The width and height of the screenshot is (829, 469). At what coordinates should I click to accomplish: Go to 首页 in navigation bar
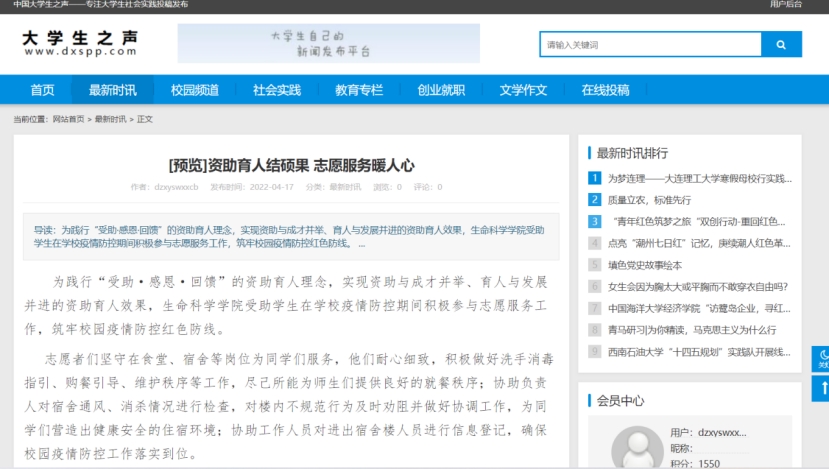pyautogui.click(x=42, y=90)
